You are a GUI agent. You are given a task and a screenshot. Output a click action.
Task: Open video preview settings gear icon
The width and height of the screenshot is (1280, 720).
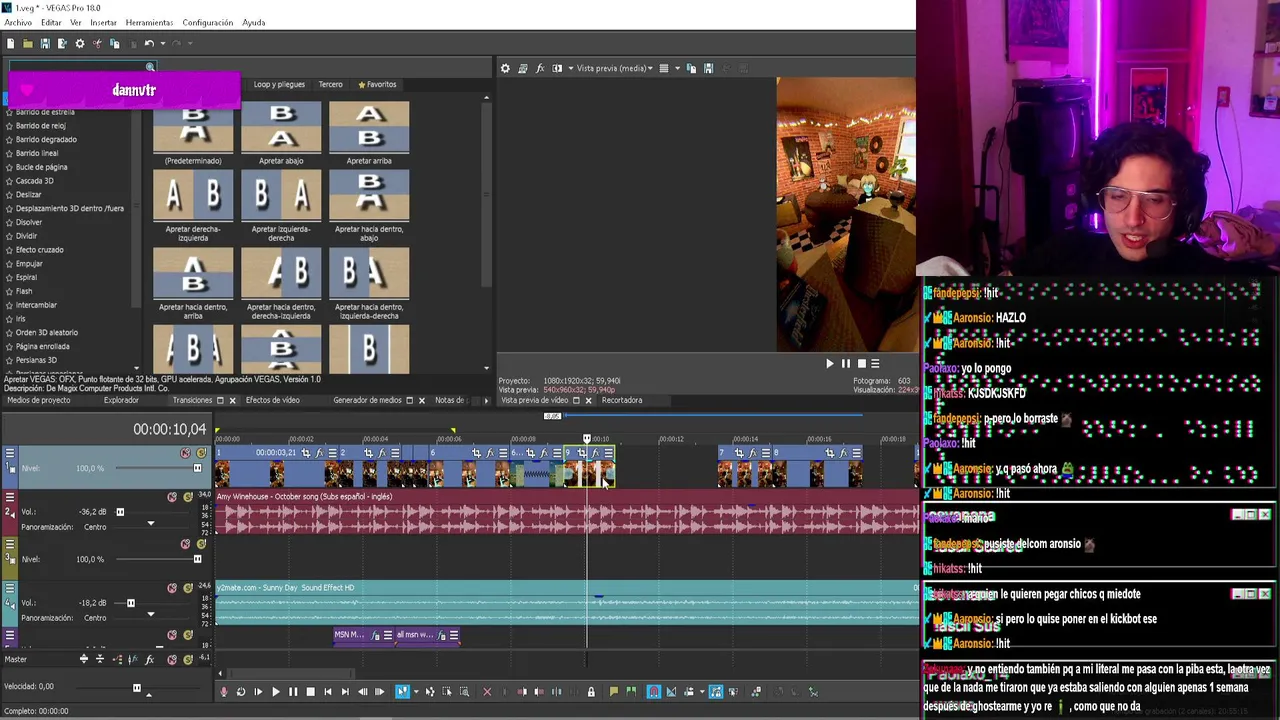click(x=505, y=68)
